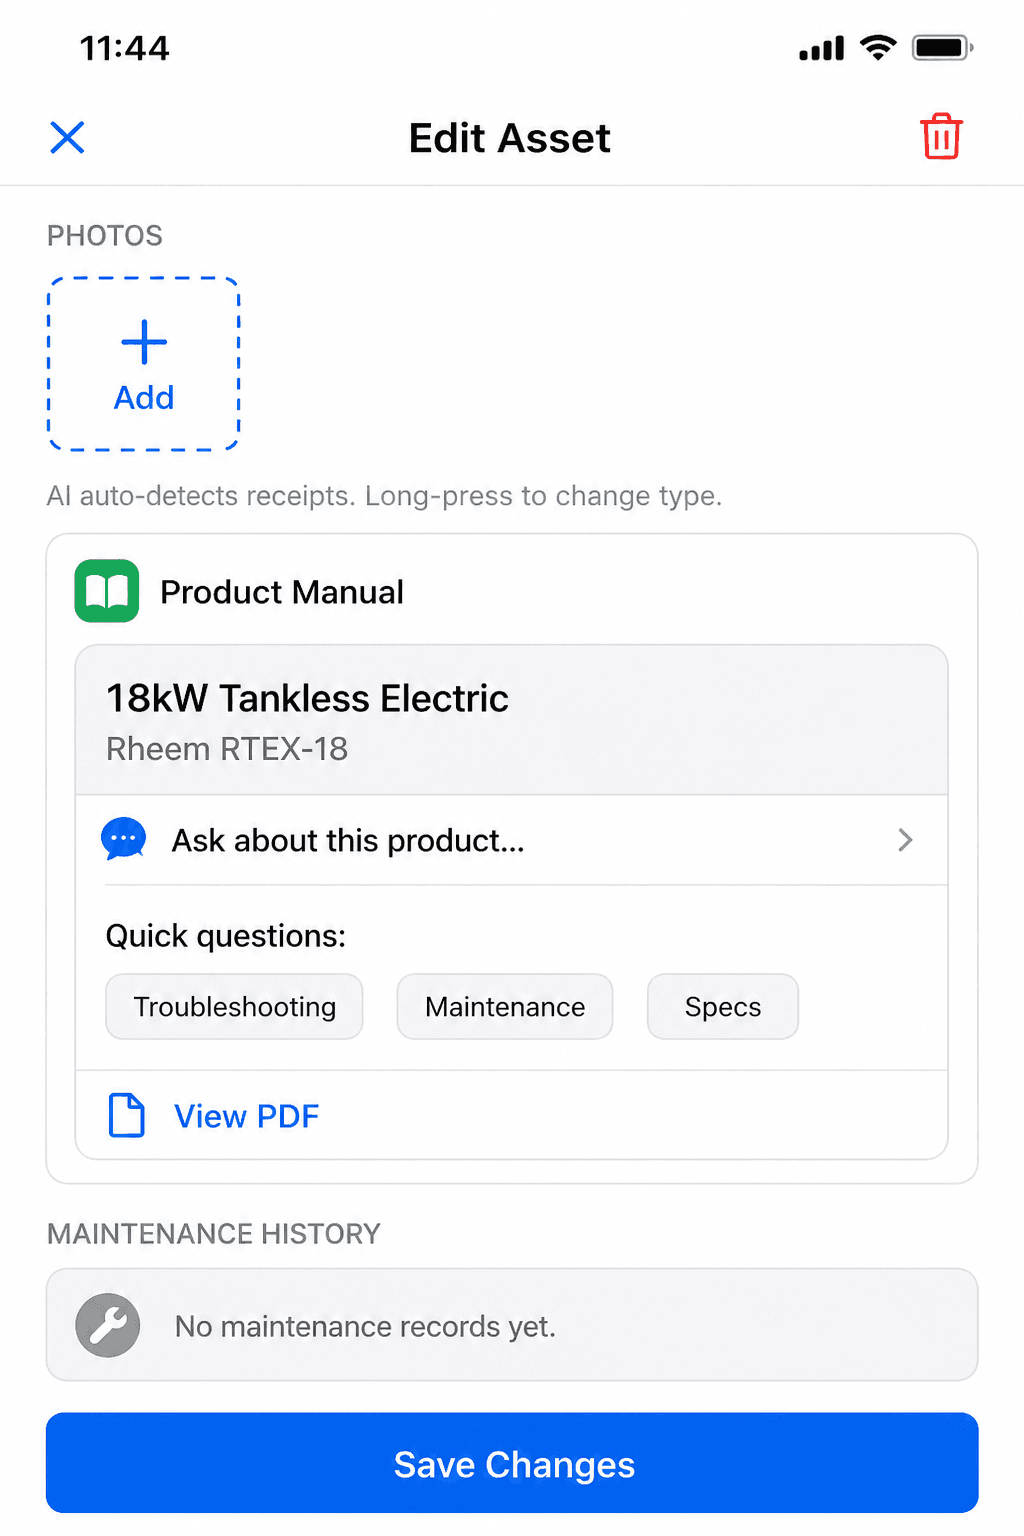This screenshot has width=1024, height=1536.
Task: Tap the plus icon to add a photo
Action: tap(144, 342)
